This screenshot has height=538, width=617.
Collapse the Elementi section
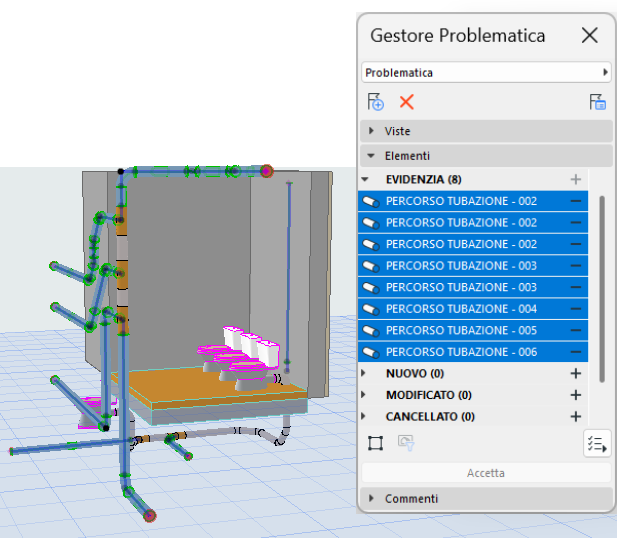(371, 156)
